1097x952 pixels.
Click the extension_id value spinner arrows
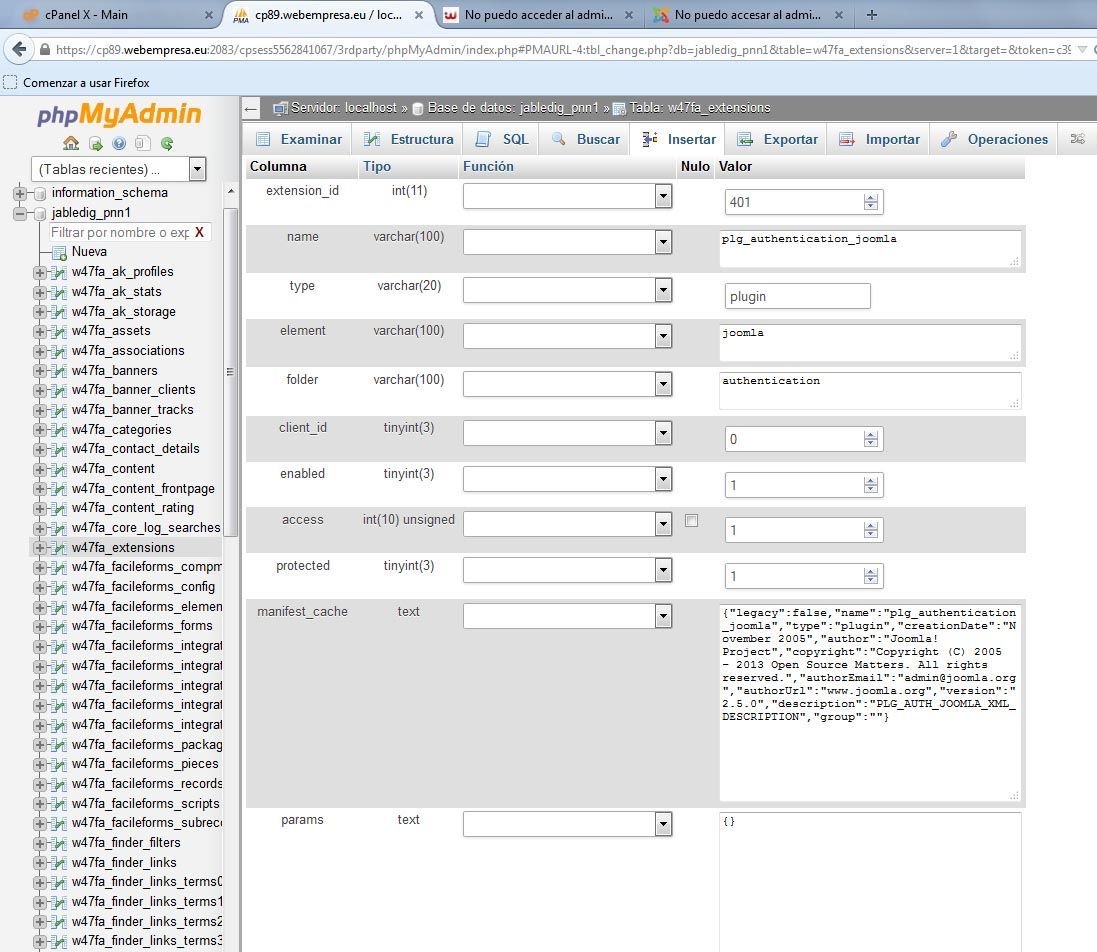(x=870, y=202)
